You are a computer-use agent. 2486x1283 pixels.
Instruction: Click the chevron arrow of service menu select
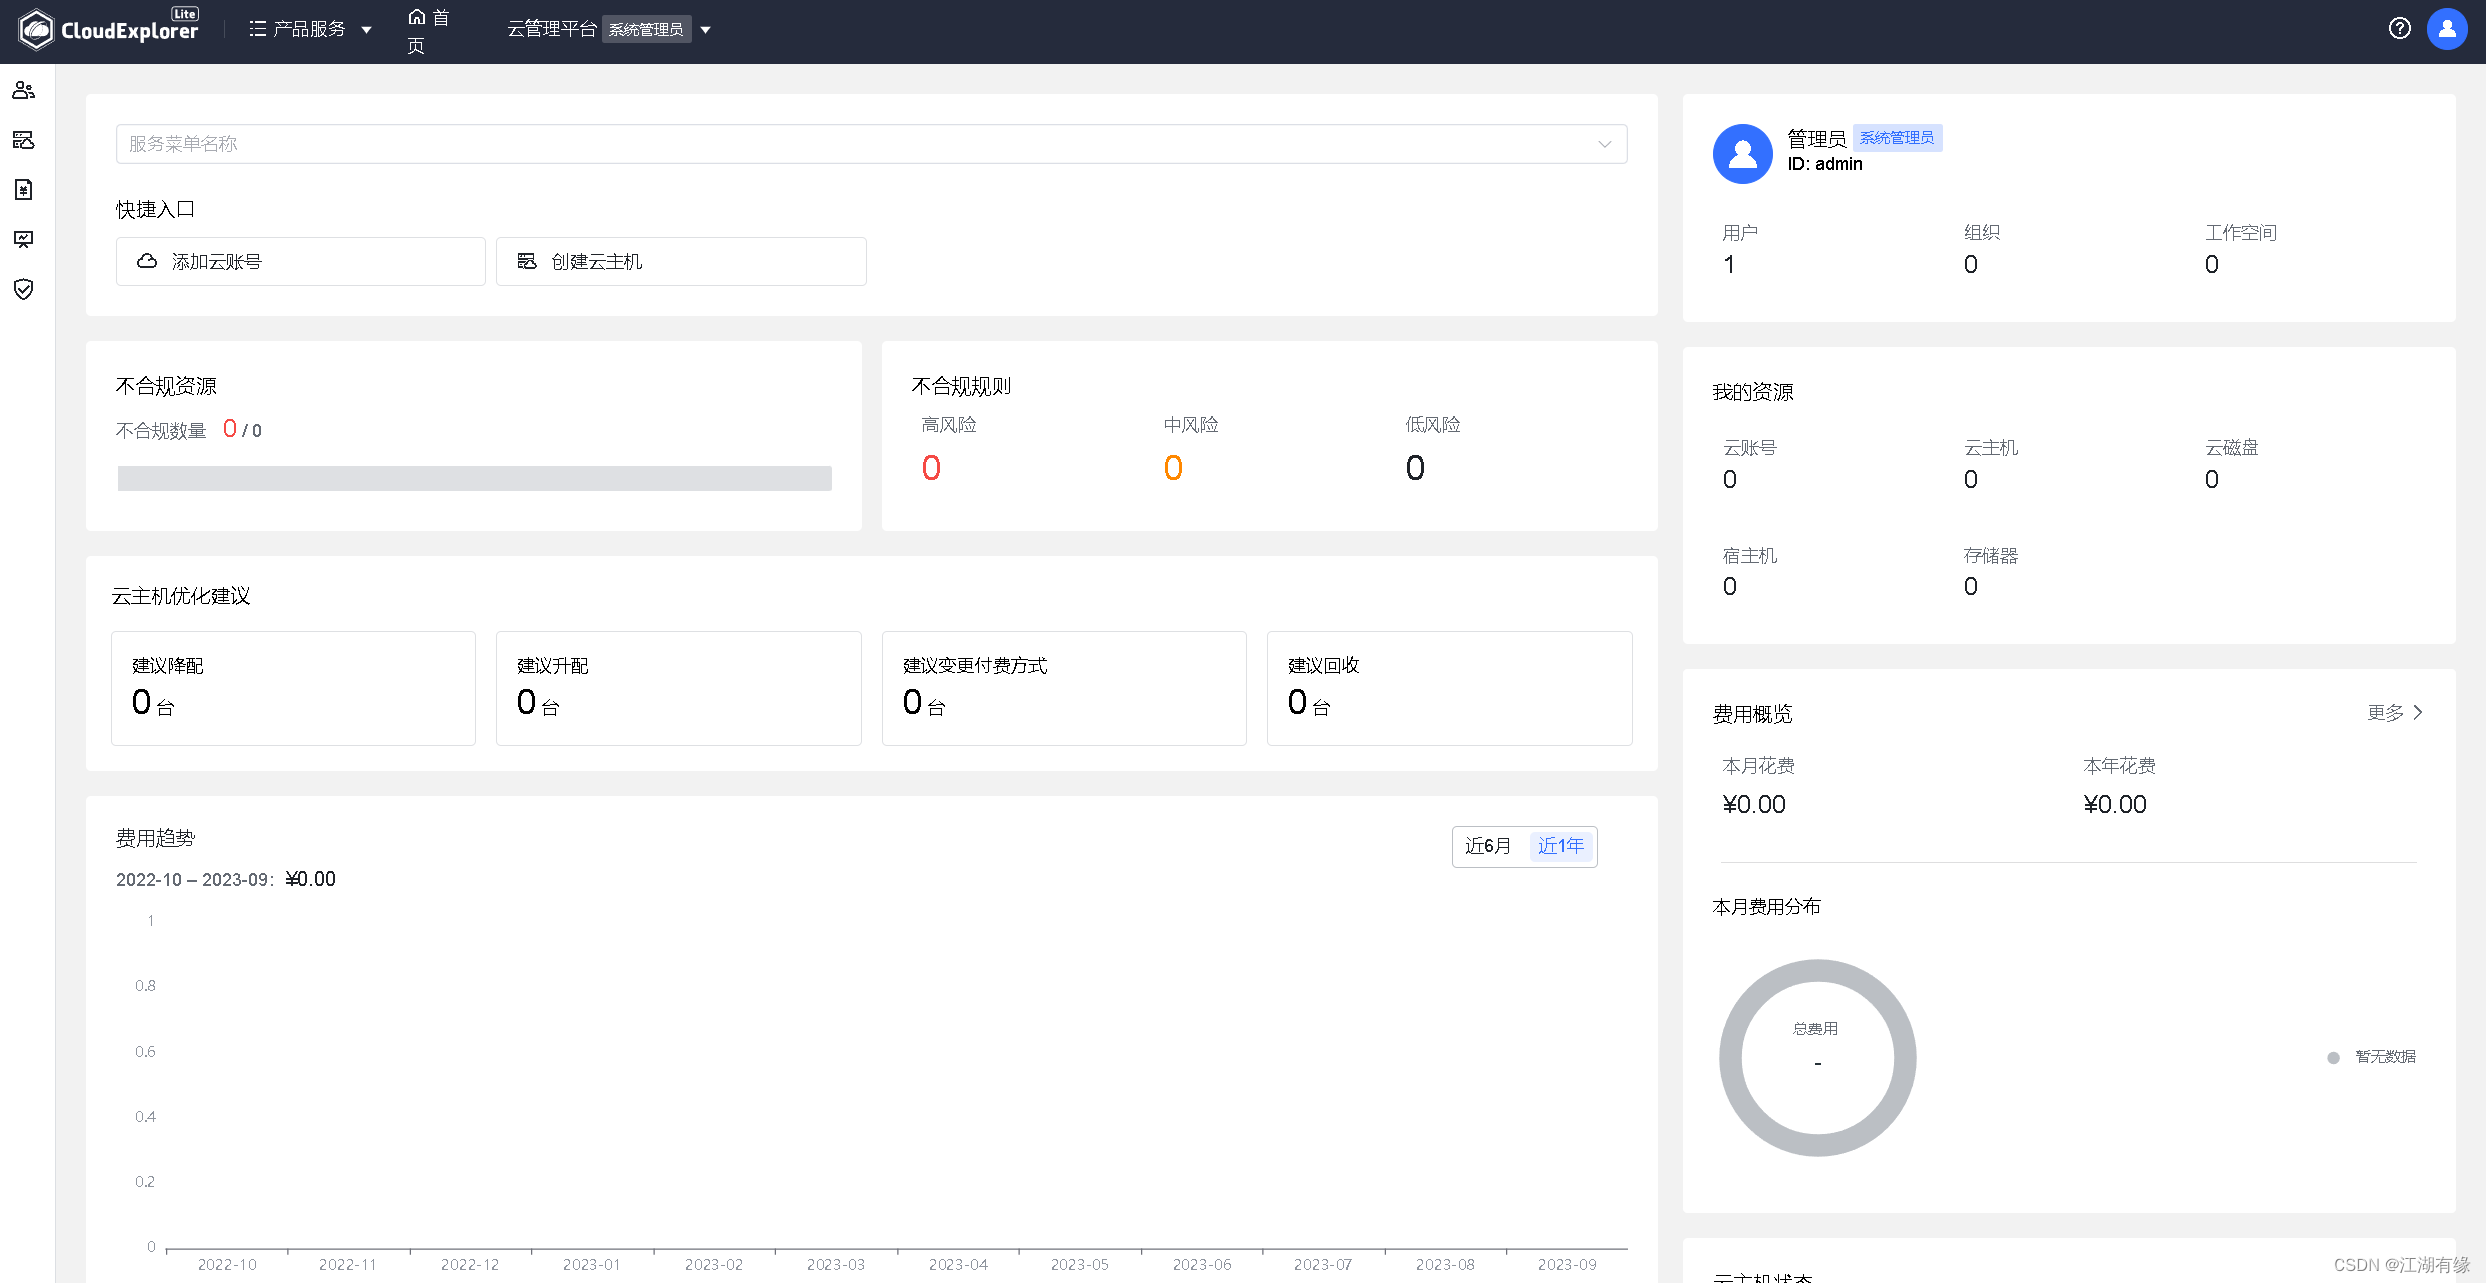click(x=1605, y=144)
